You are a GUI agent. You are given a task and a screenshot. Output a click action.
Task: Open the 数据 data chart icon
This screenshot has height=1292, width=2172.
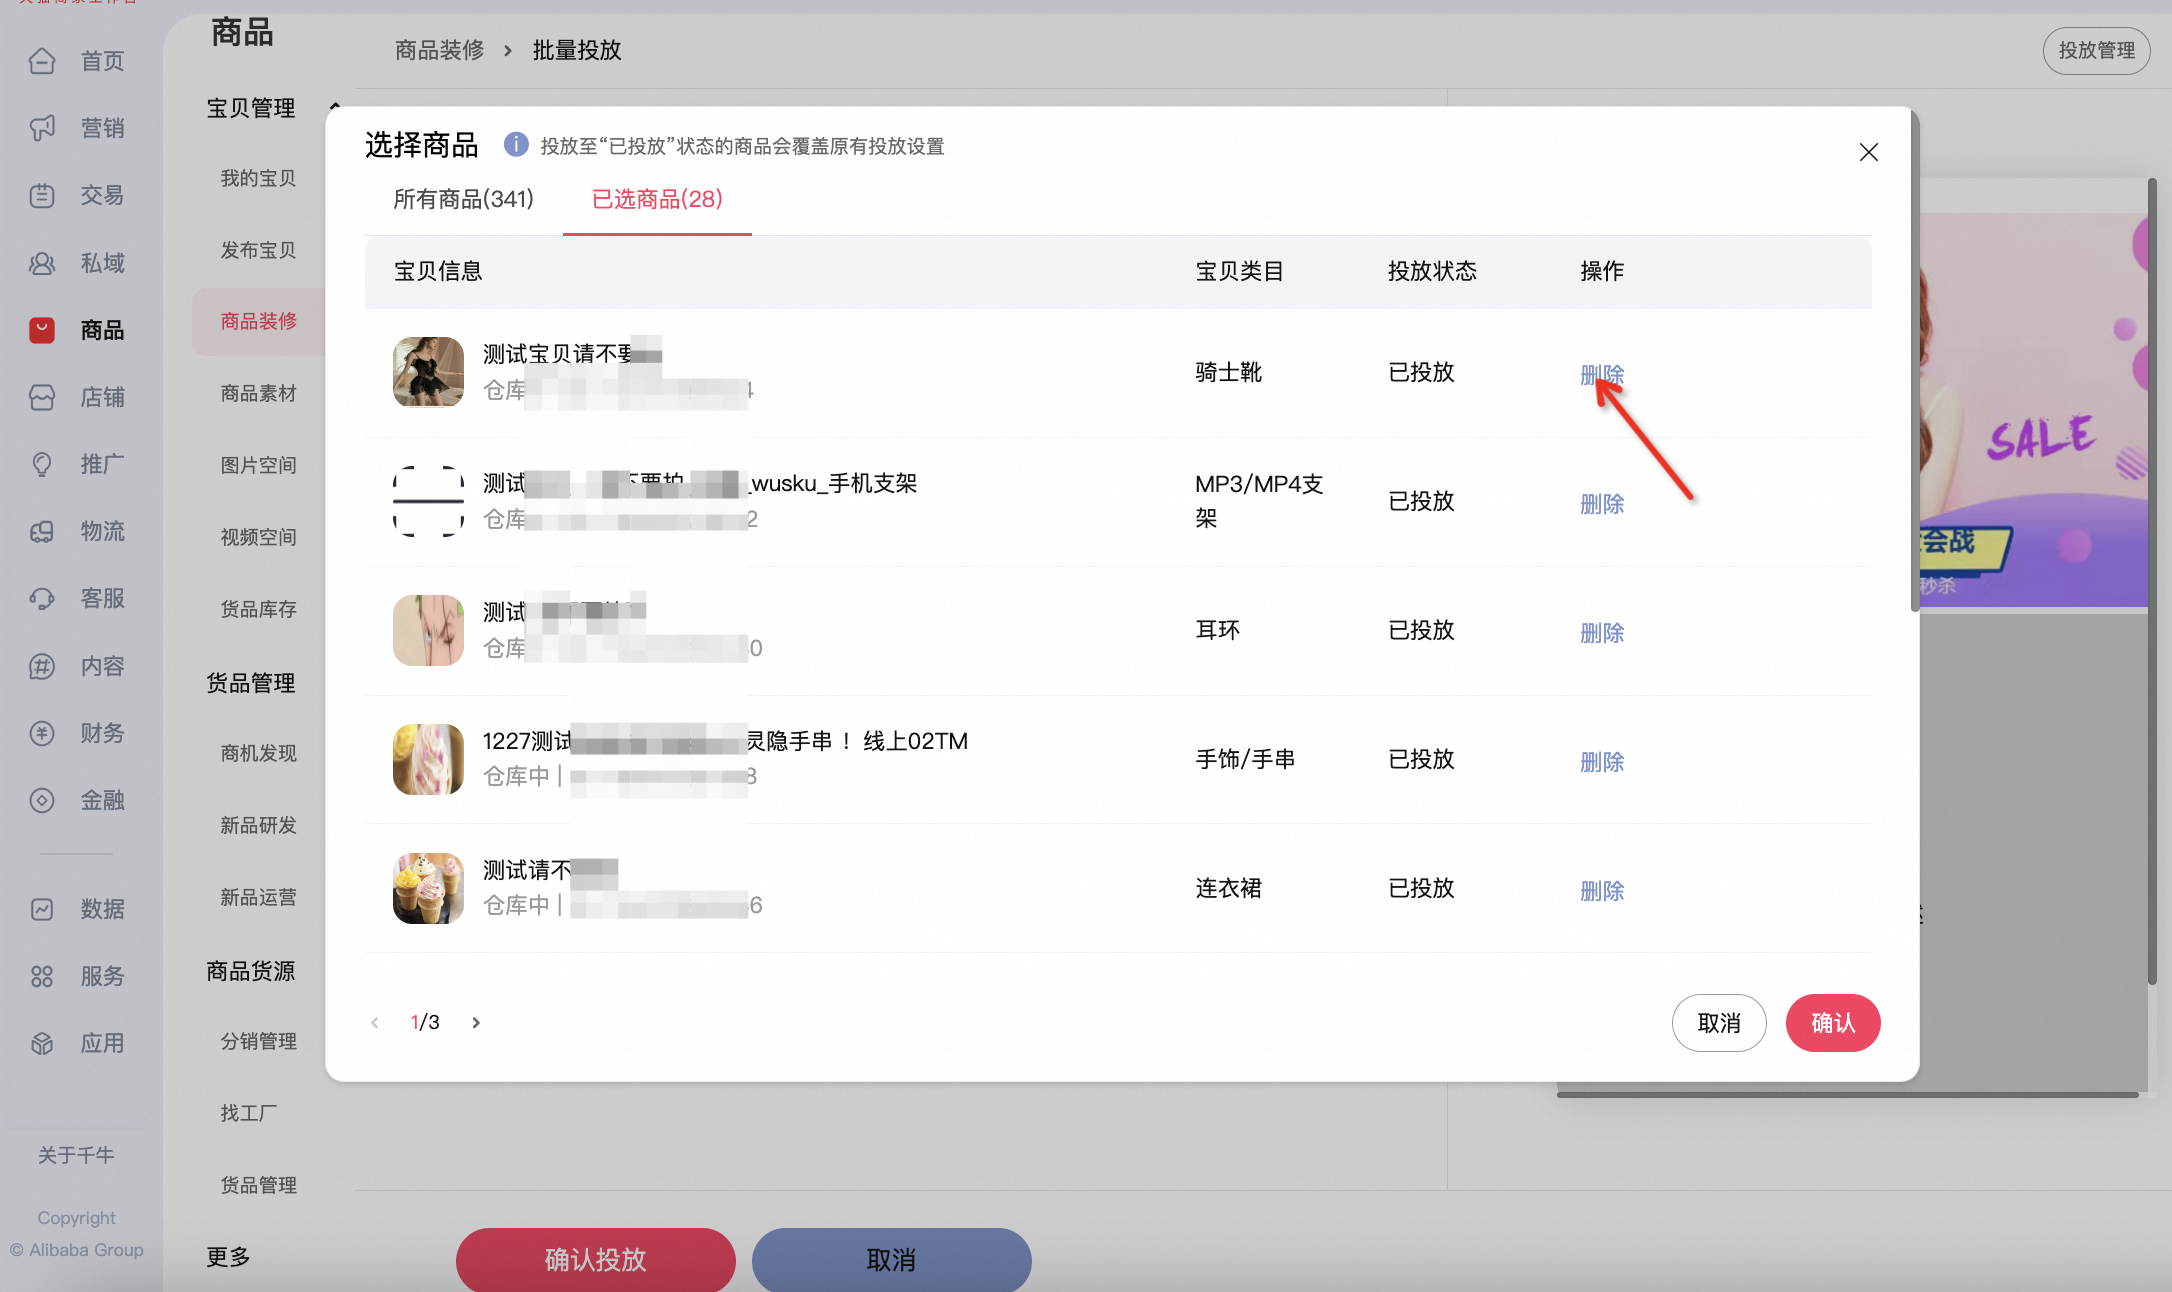coord(42,909)
